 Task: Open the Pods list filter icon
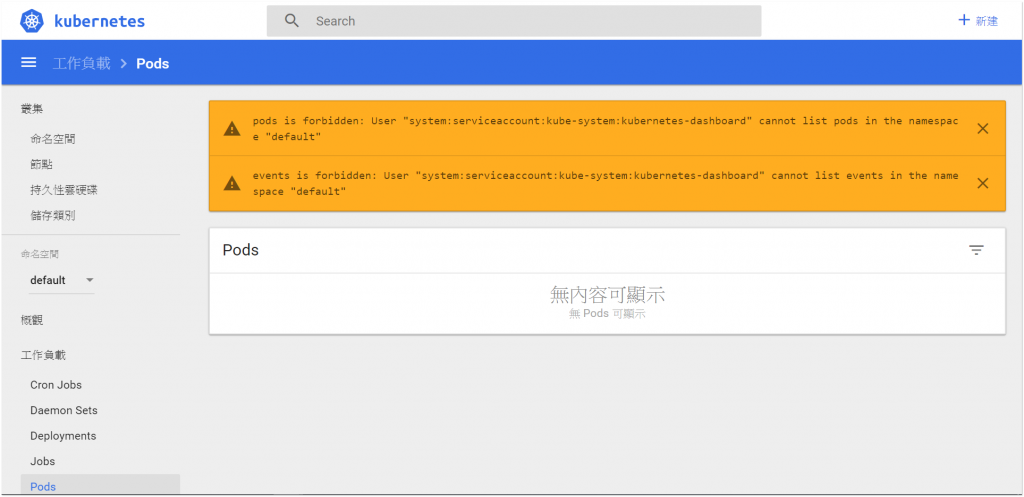(x=976, y=250)
